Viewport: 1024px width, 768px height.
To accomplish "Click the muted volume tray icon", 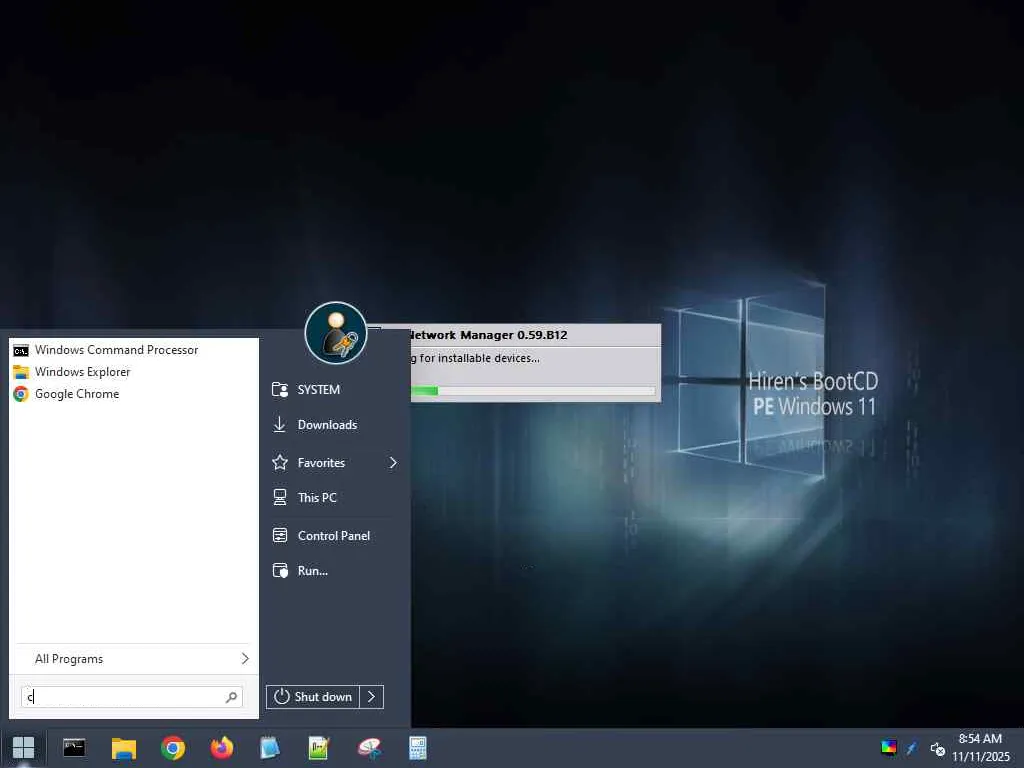I will (937, 748).
